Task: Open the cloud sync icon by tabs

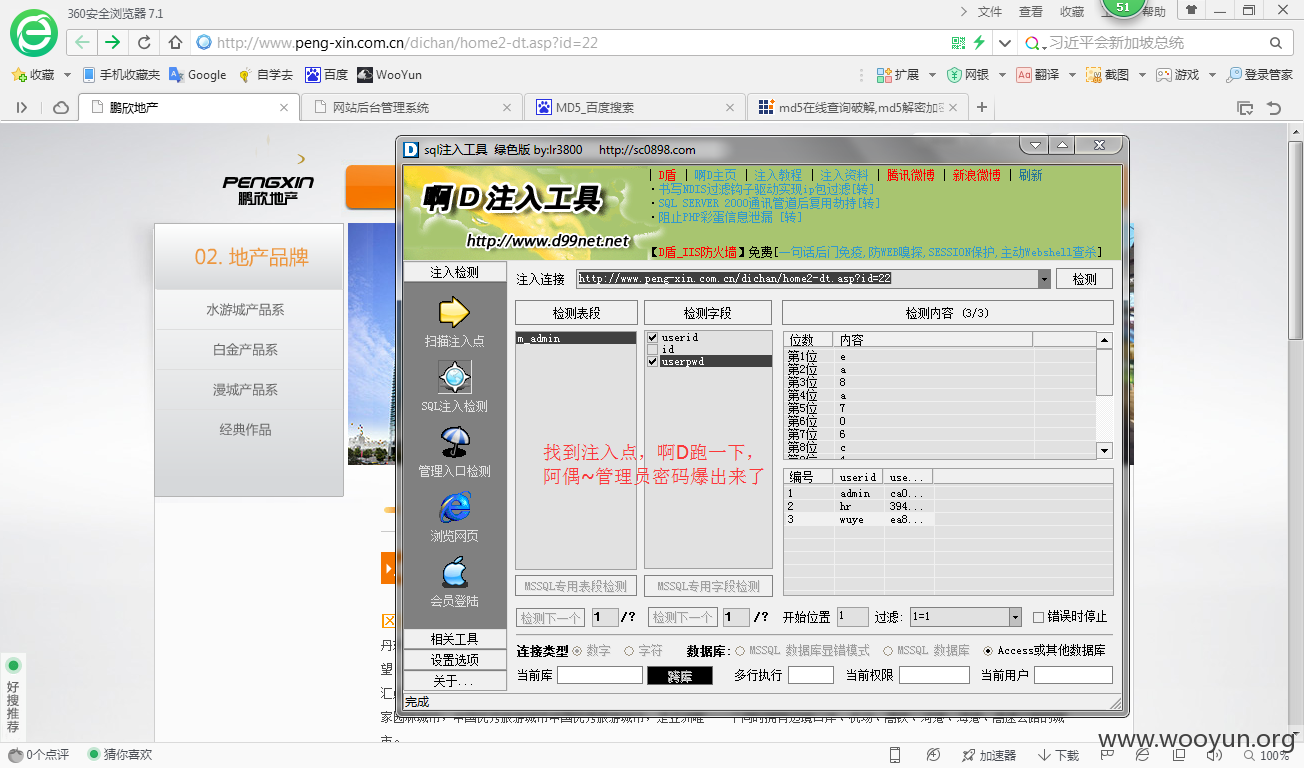Action: pos(61,107)
